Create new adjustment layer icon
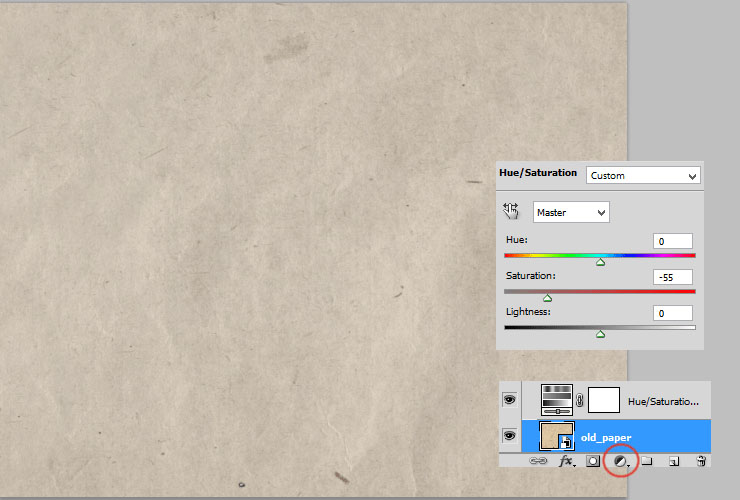 (620, 461)
